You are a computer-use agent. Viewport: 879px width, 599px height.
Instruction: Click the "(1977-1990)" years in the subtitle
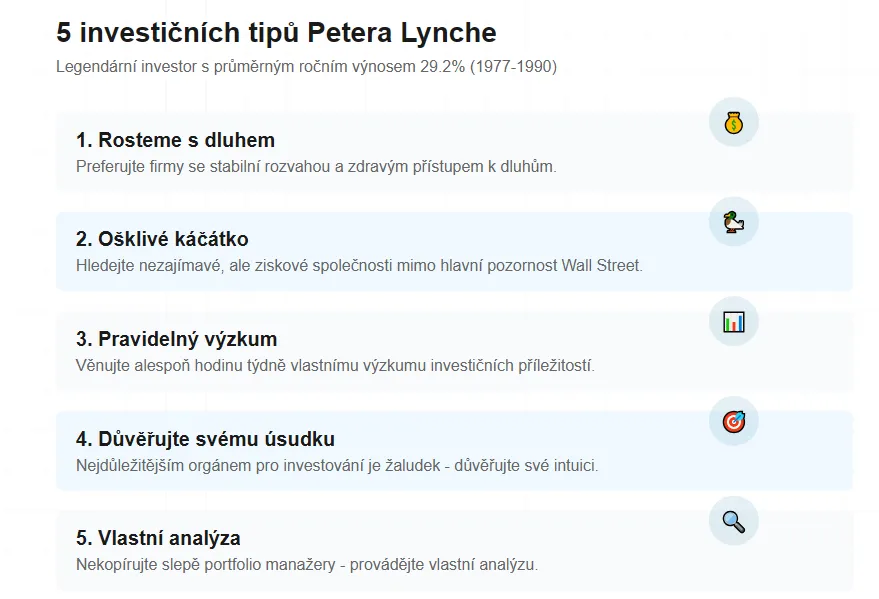pos(514,67)
